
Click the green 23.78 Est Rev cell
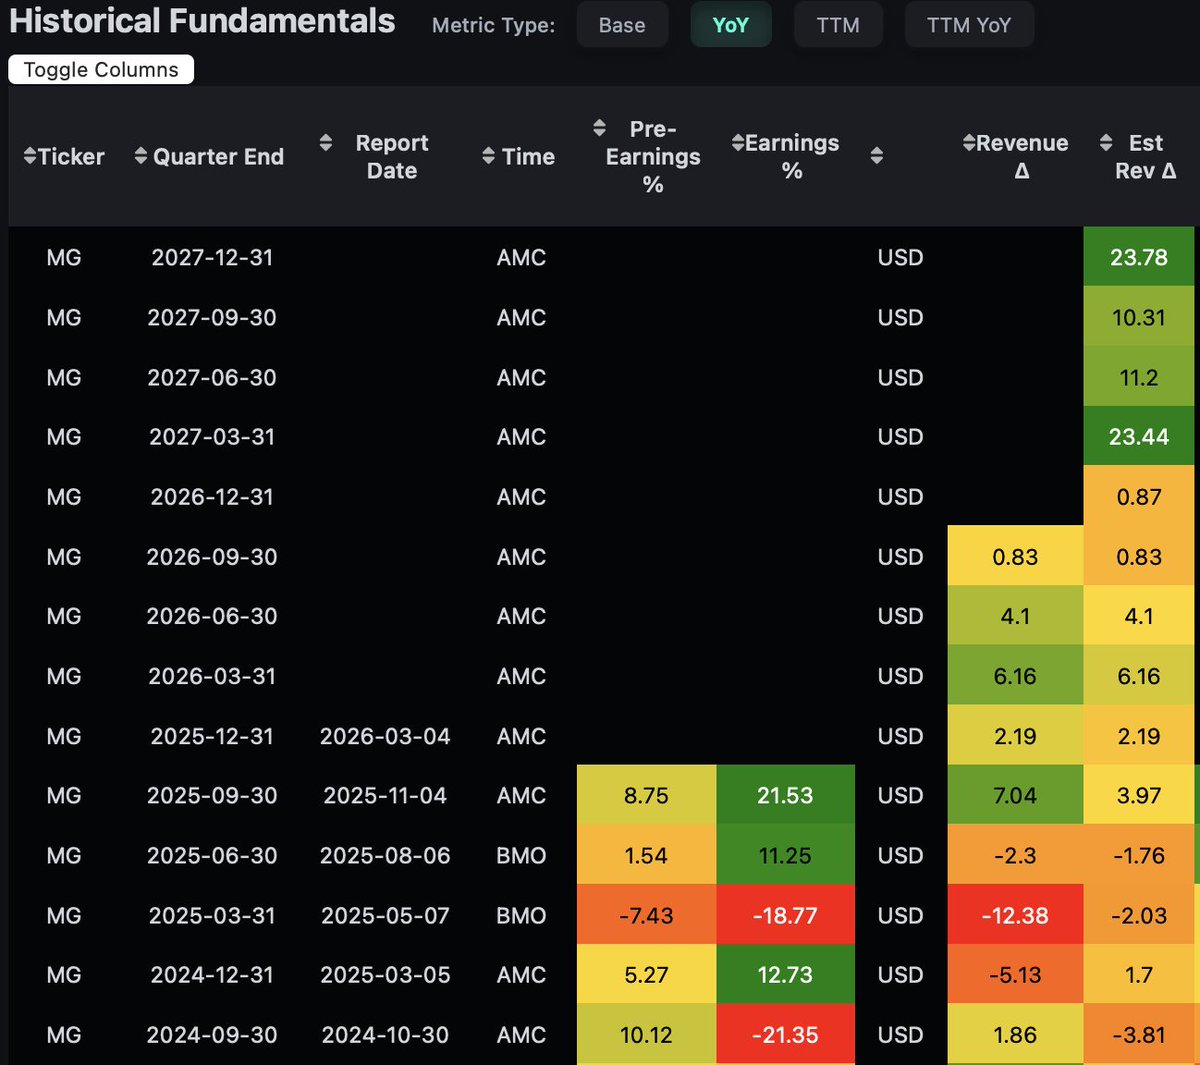point(1139,257)
